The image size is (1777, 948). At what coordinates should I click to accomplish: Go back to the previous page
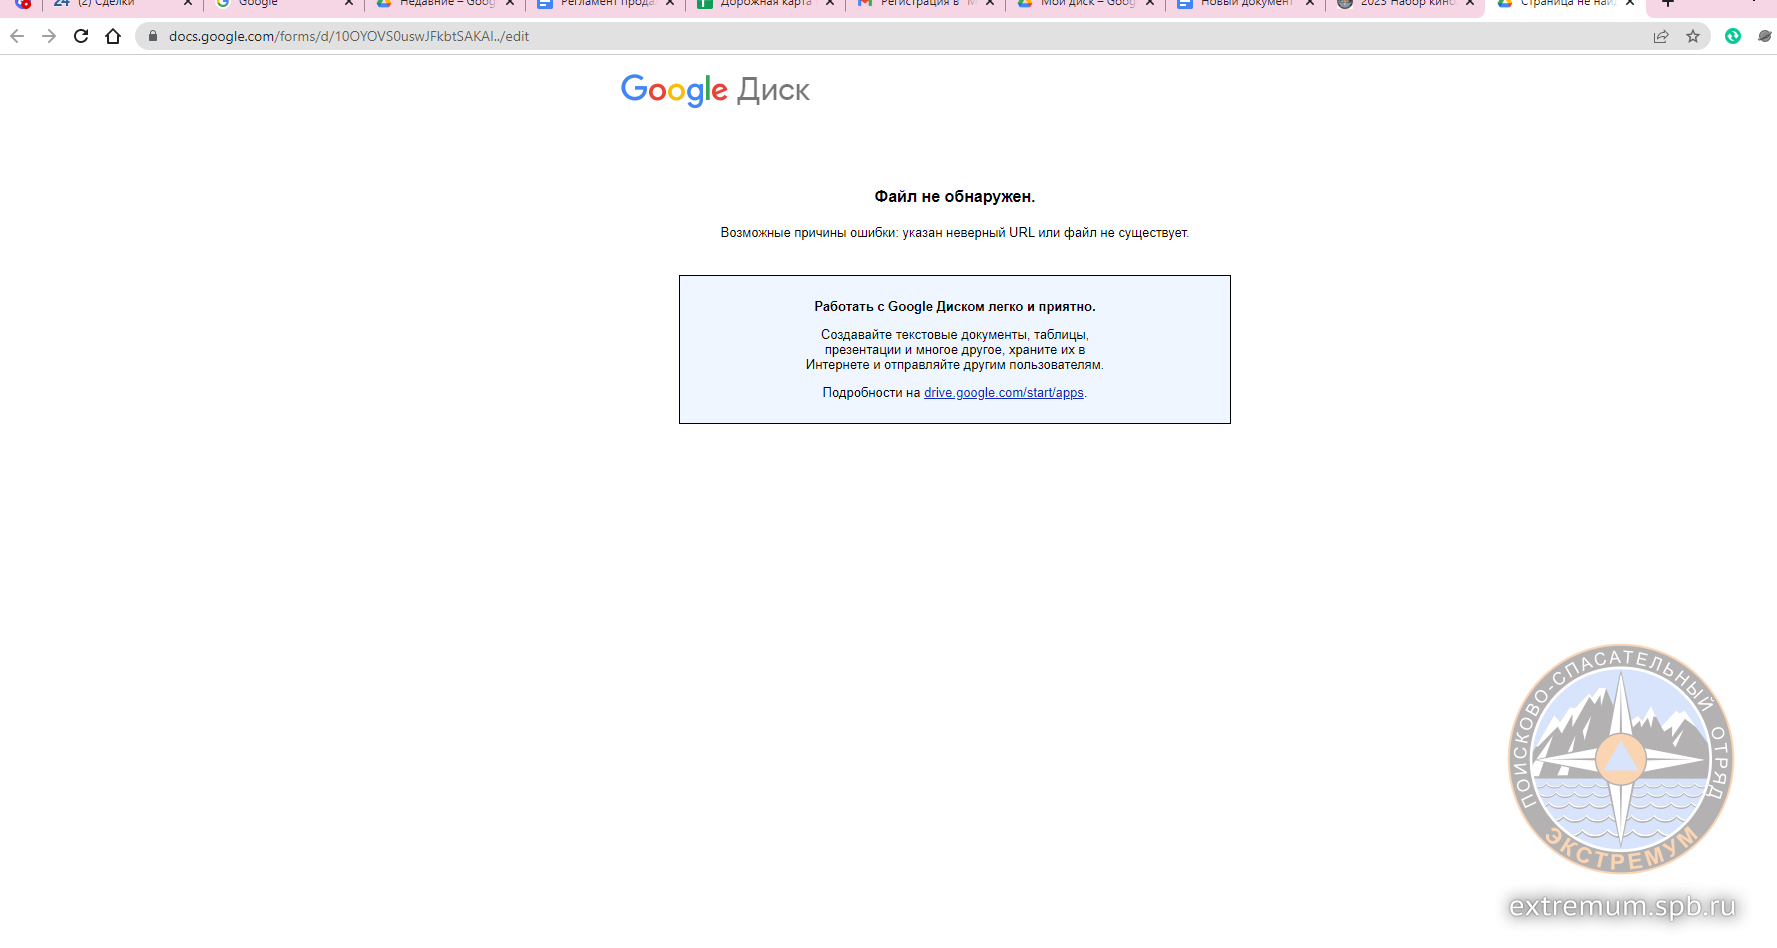[x=17, y=36]
